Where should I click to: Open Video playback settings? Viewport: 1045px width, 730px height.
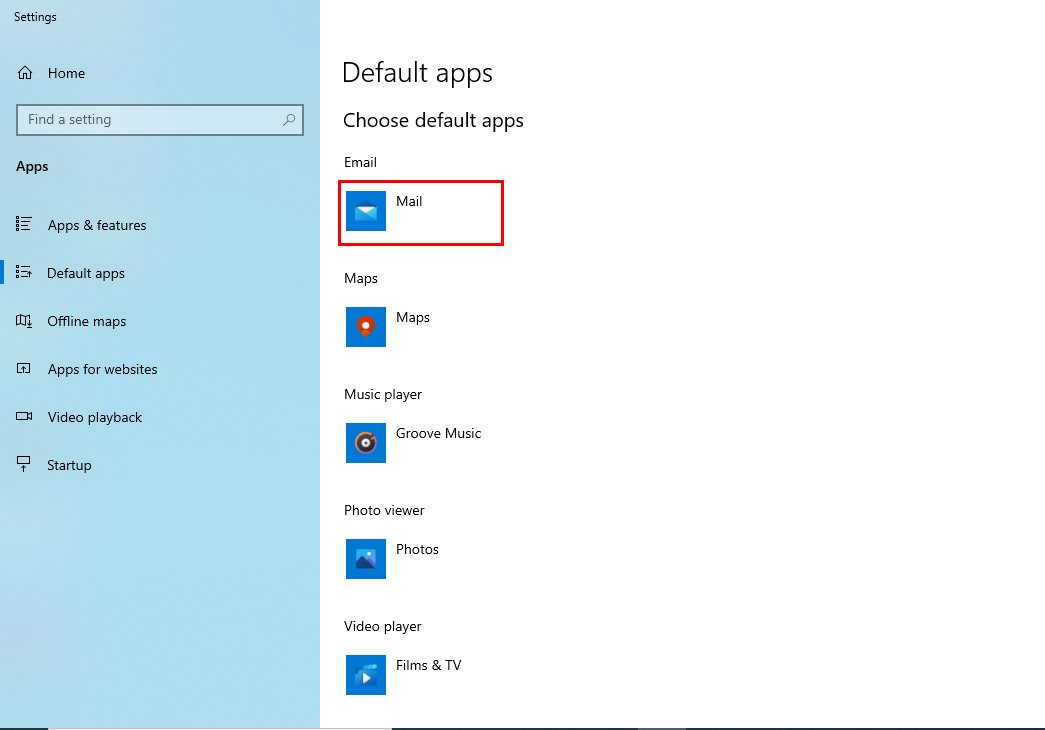[x=160, y=417]
